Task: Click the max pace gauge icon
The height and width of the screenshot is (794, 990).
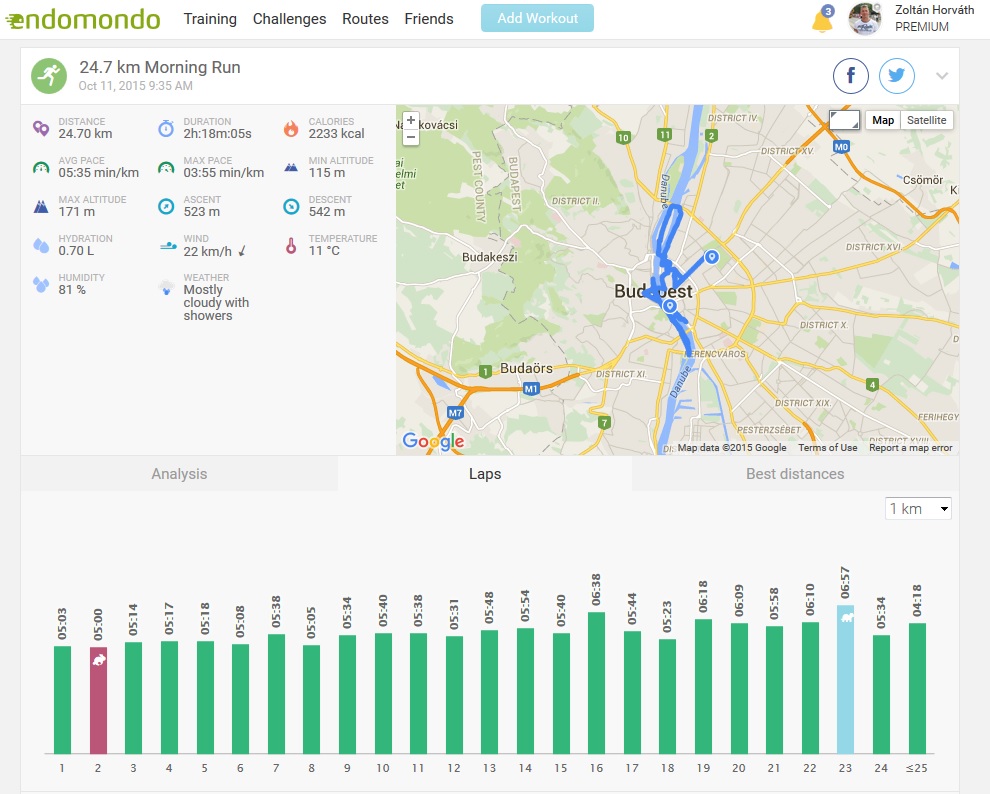Action: tap(166, 167)
